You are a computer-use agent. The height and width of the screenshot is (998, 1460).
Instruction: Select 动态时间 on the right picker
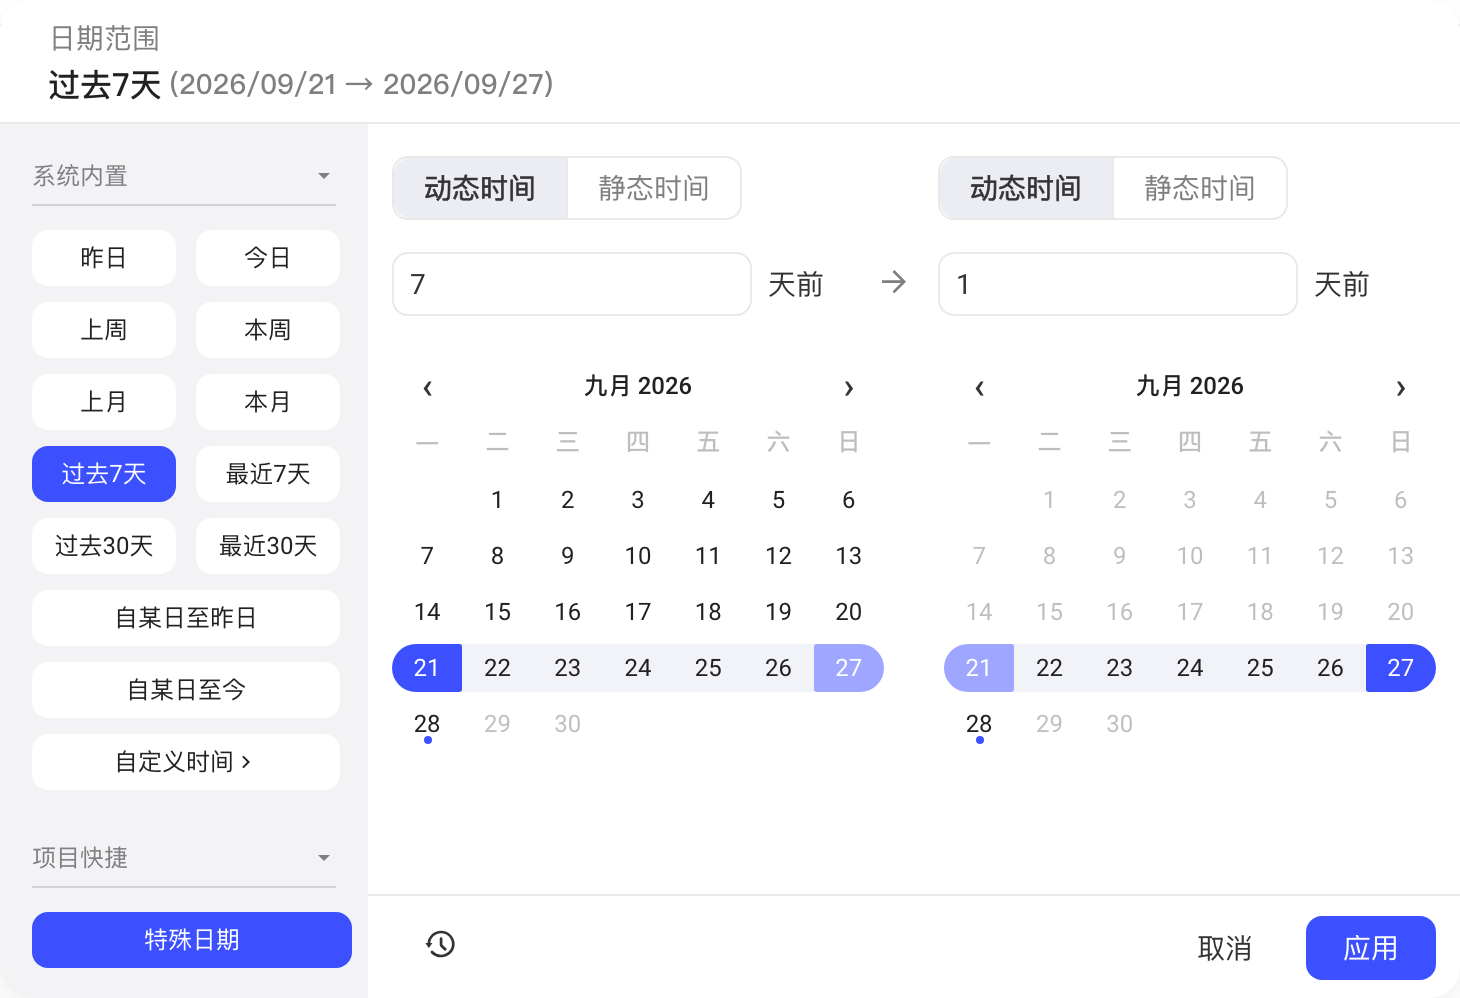click(x=1026, y=188)
